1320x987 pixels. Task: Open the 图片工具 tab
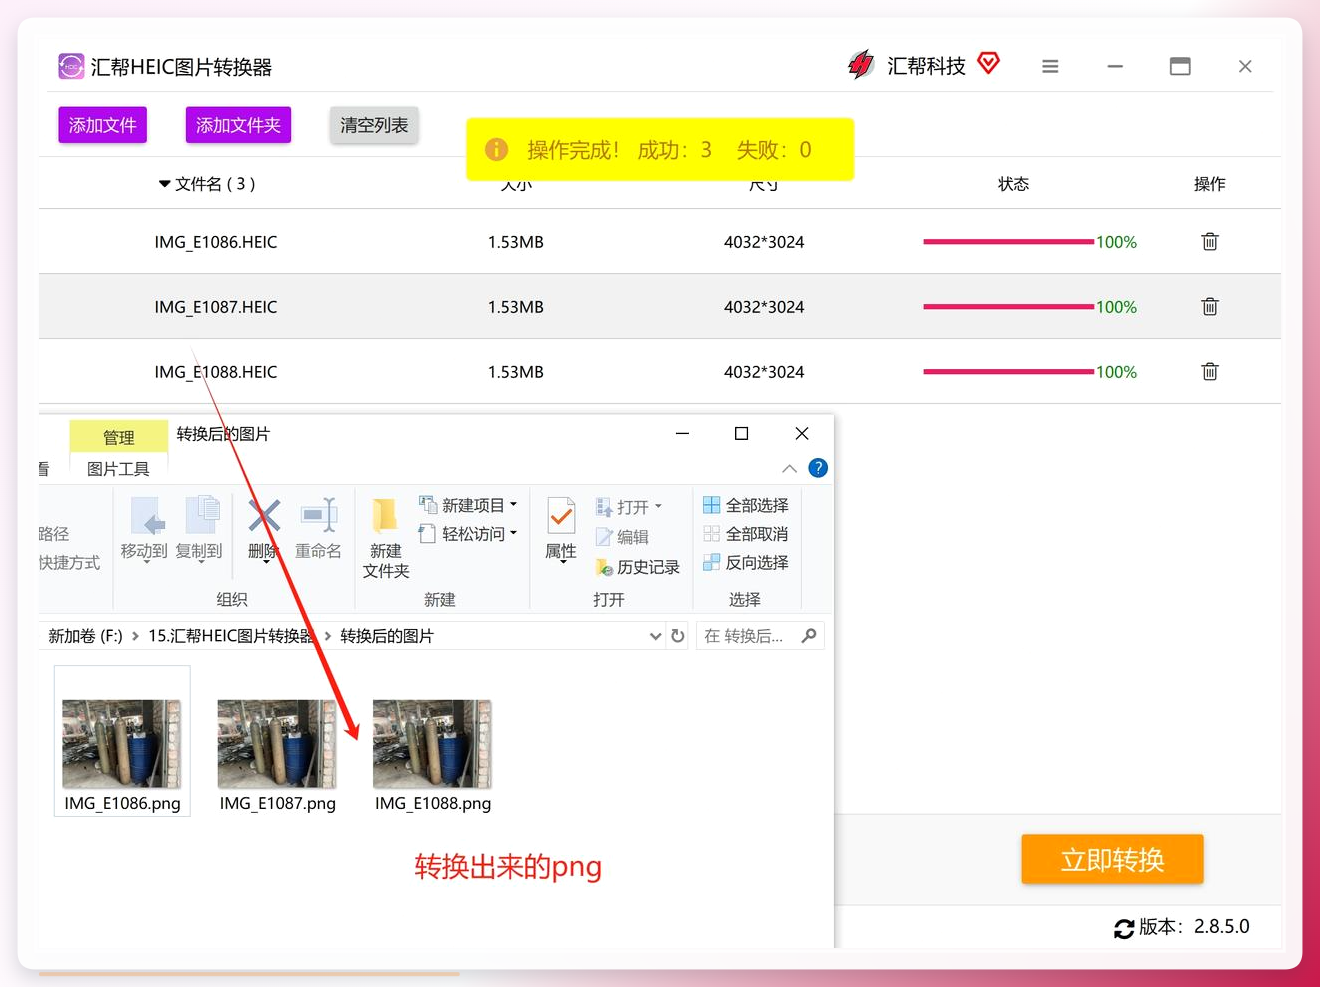(118, 469)
